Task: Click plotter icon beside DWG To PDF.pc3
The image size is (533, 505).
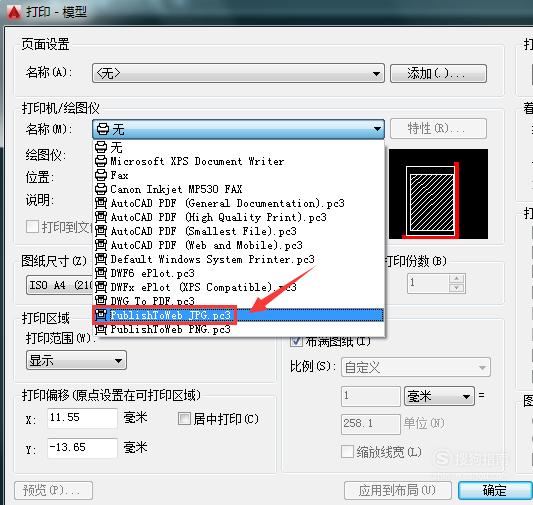Action: [101, 301]
